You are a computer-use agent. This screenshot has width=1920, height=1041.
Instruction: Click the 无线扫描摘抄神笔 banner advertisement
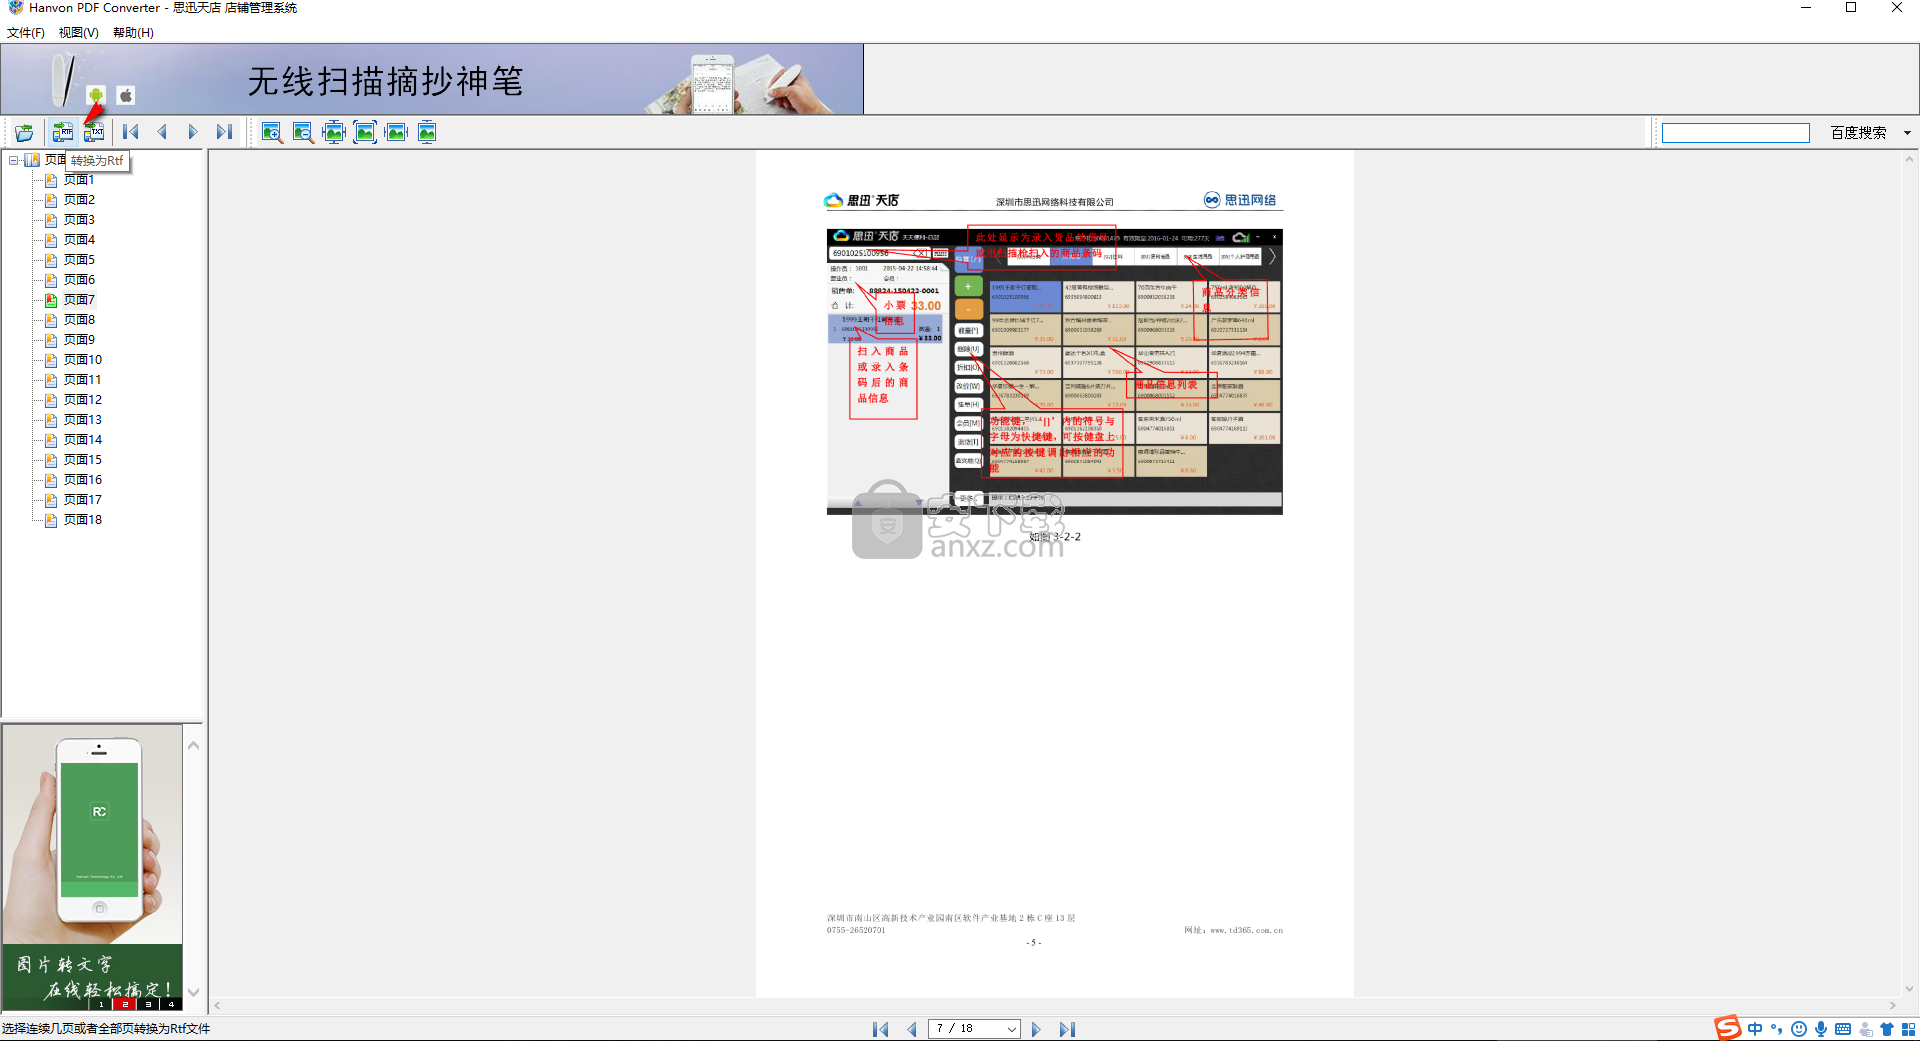pyautogui.click(x=432, y=79)
